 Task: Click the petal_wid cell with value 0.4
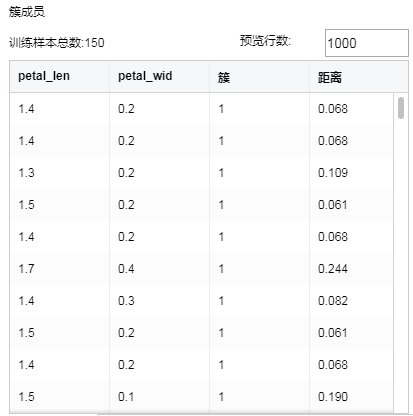tap(126, 269)
